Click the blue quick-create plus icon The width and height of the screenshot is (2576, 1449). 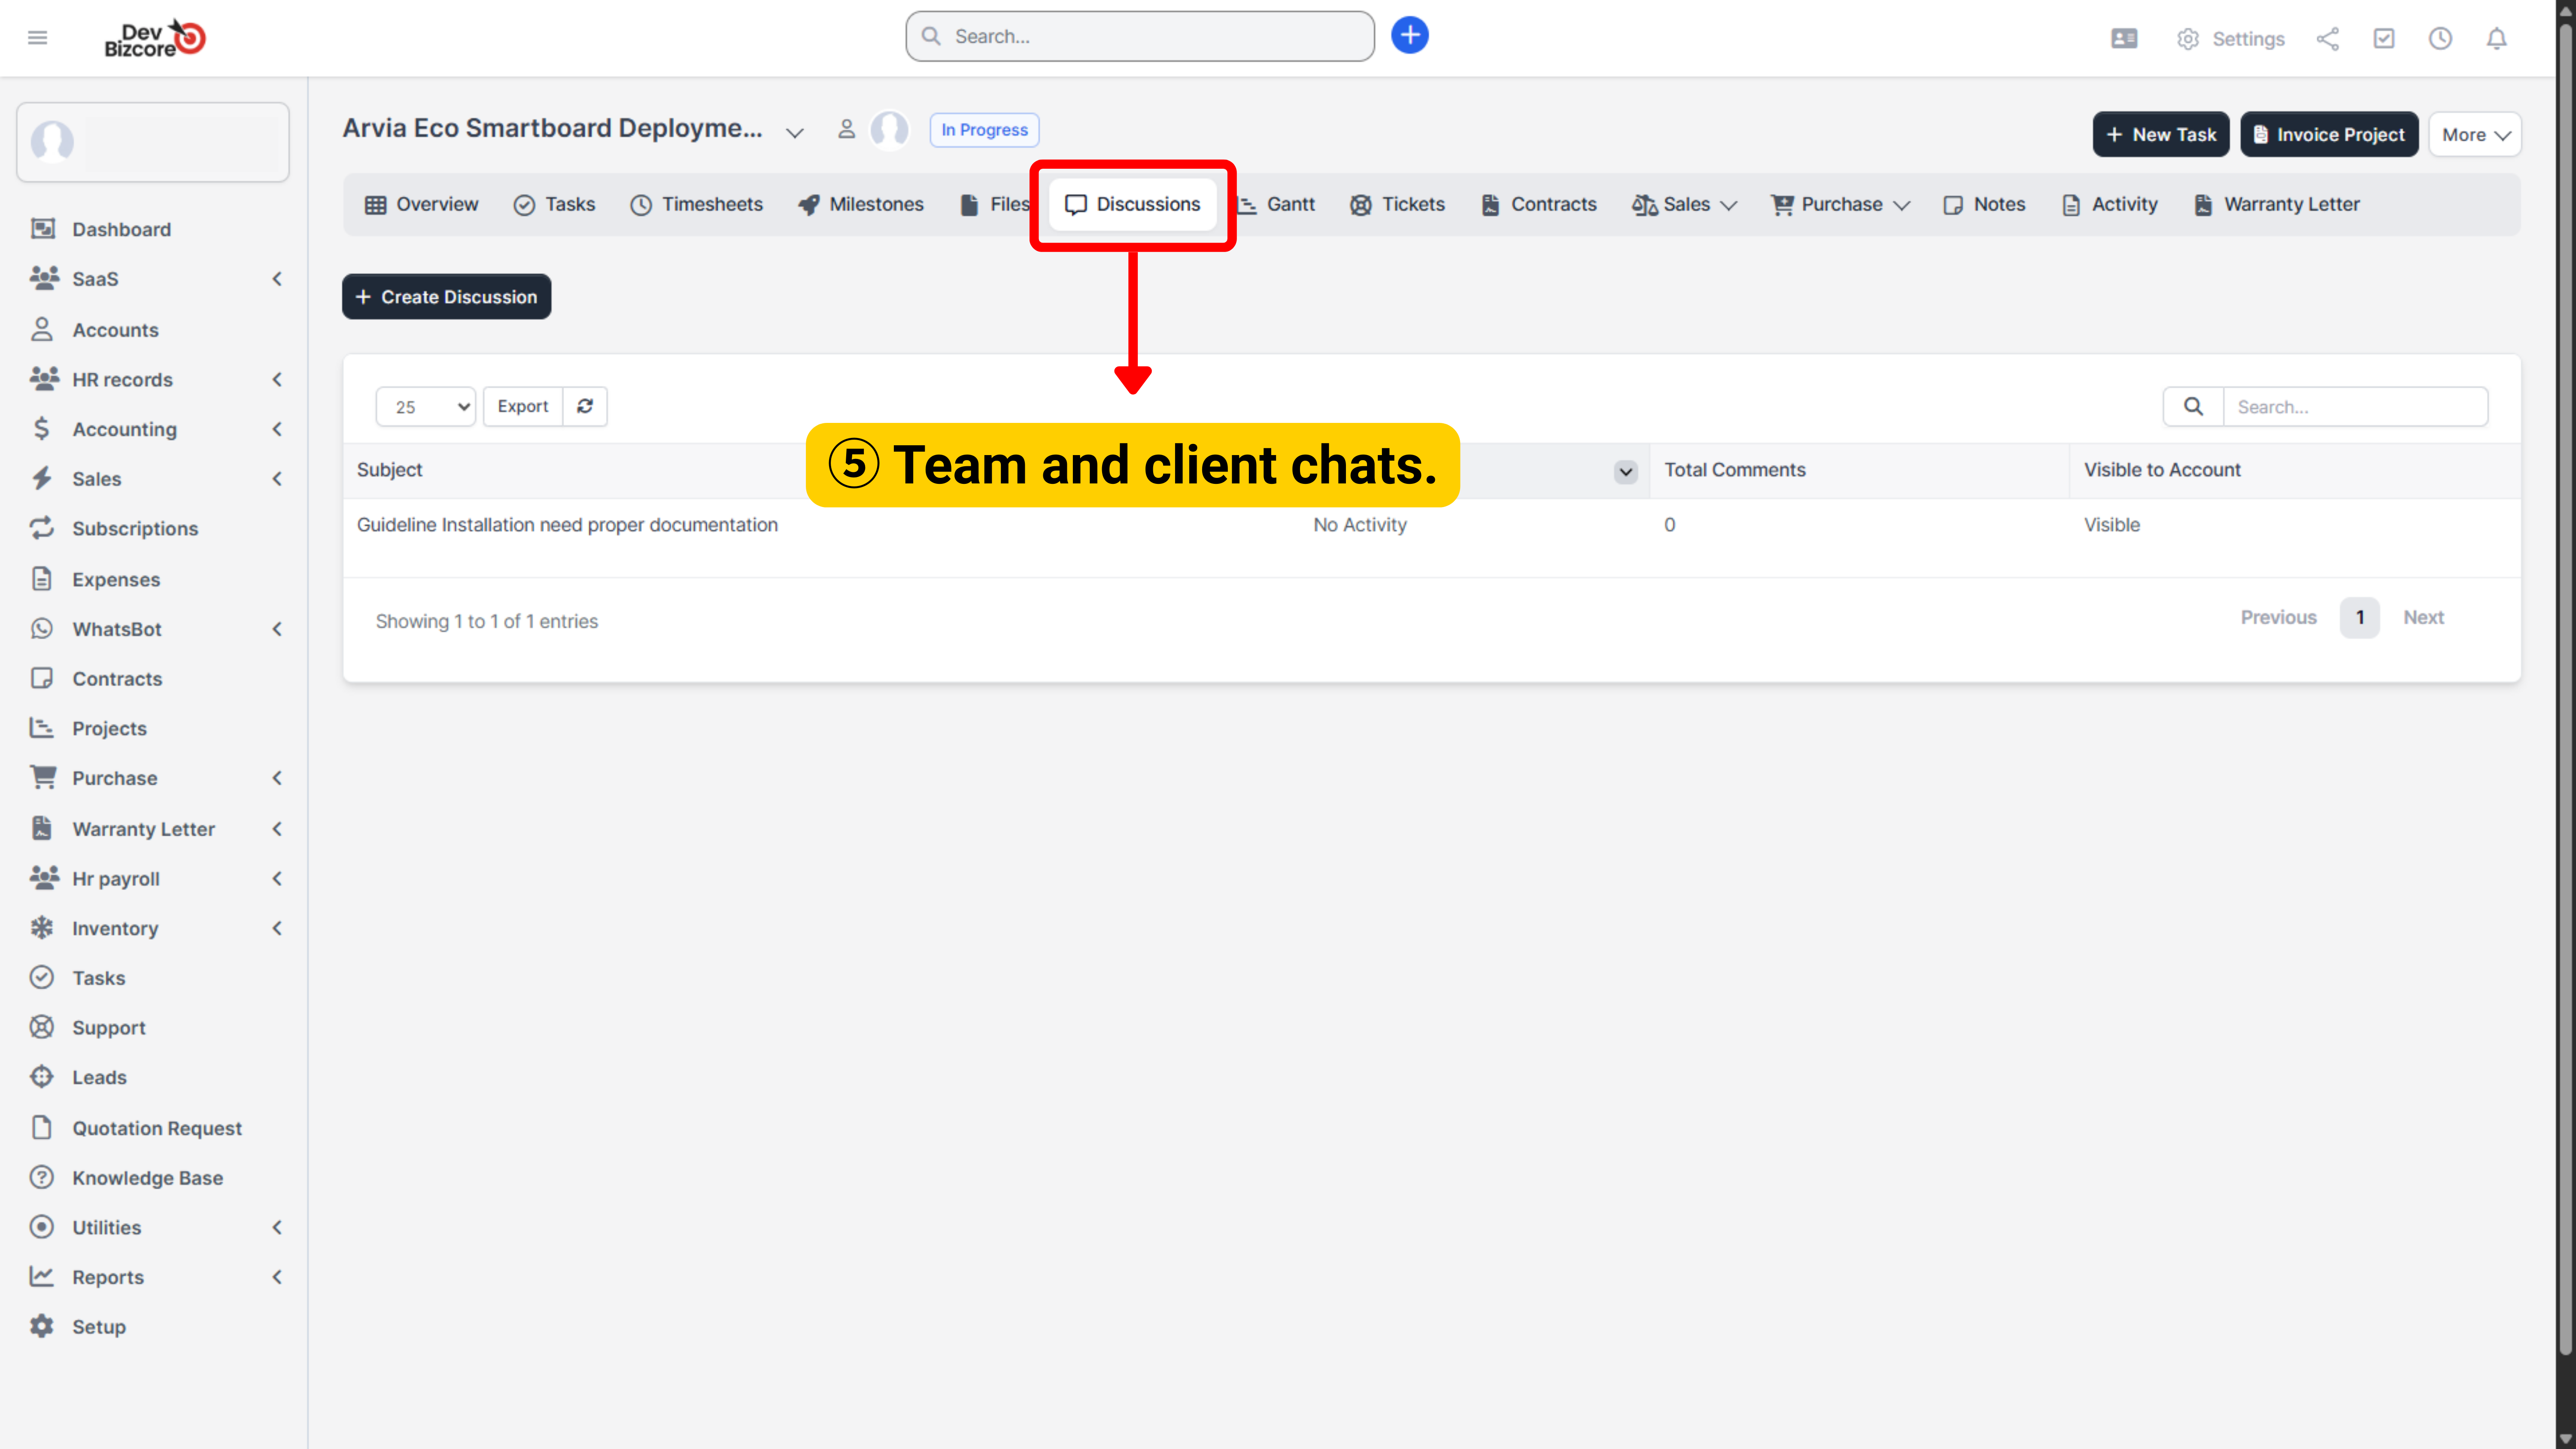point(1409,36)
